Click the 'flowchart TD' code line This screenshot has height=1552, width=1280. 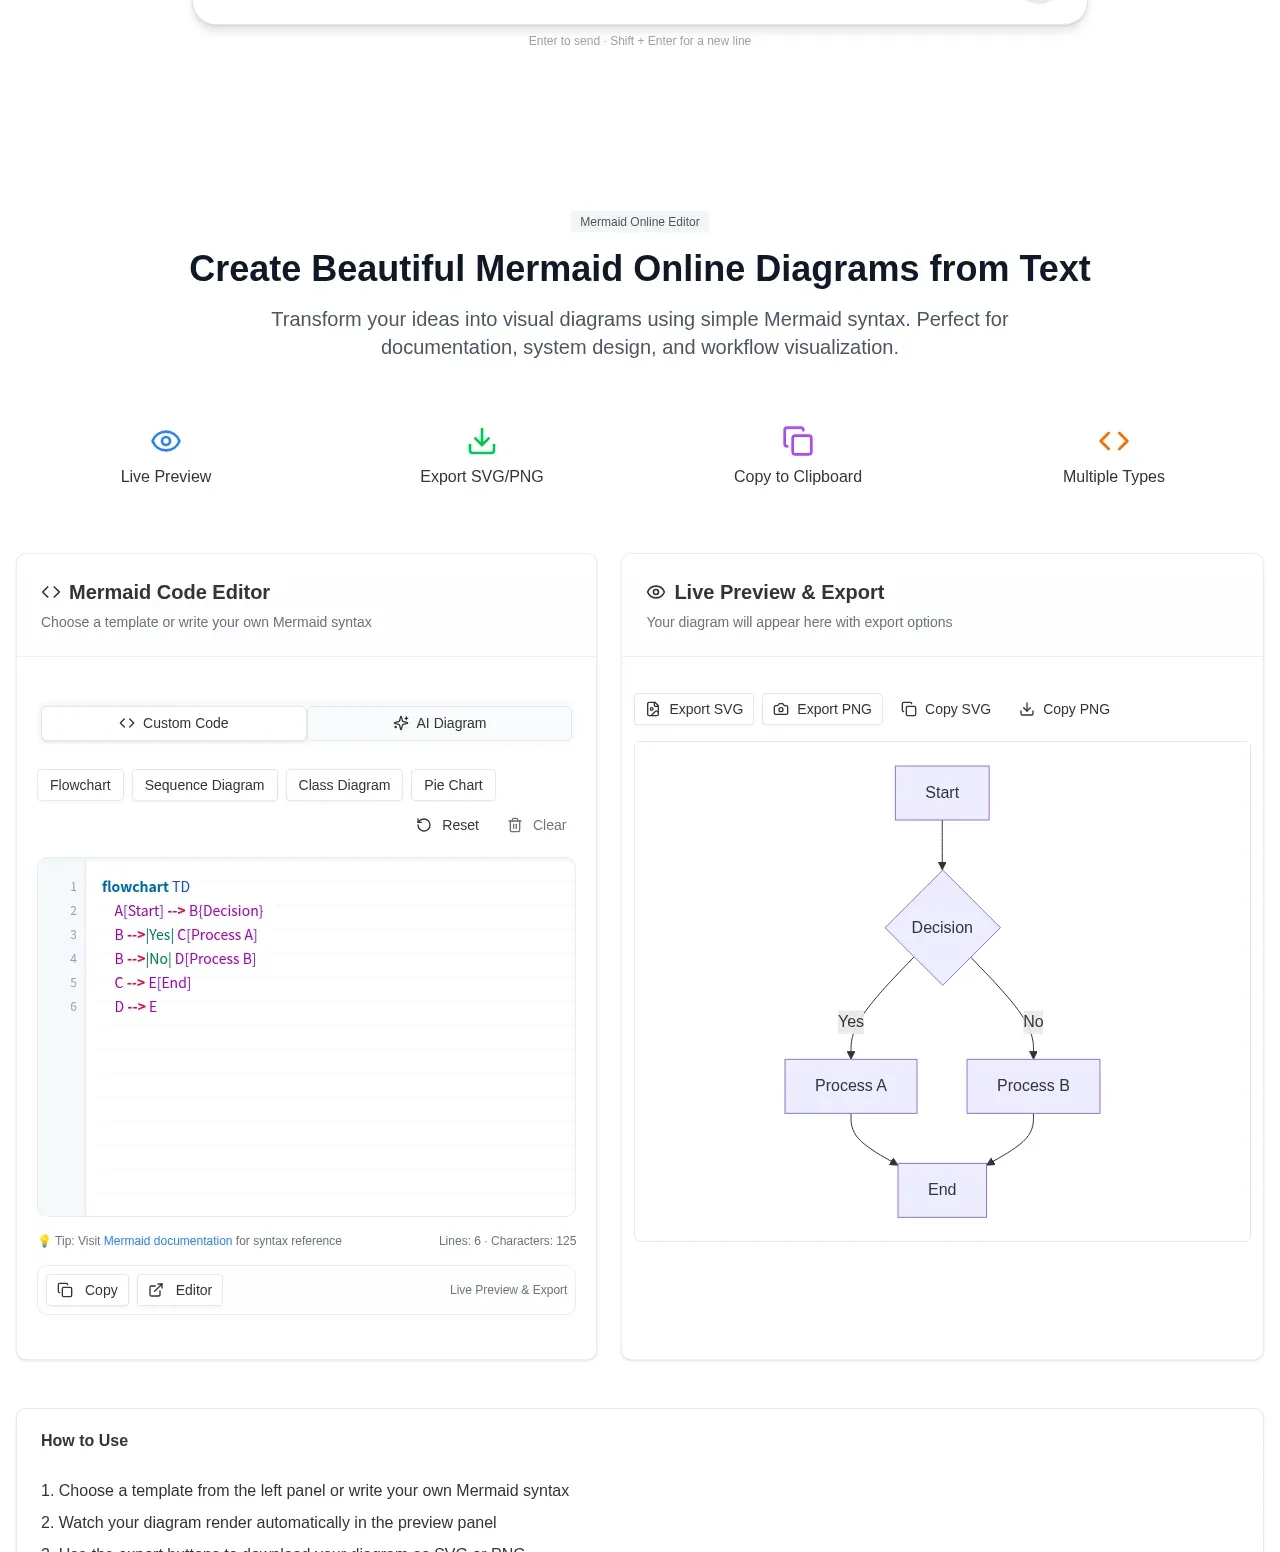[146, 887]
